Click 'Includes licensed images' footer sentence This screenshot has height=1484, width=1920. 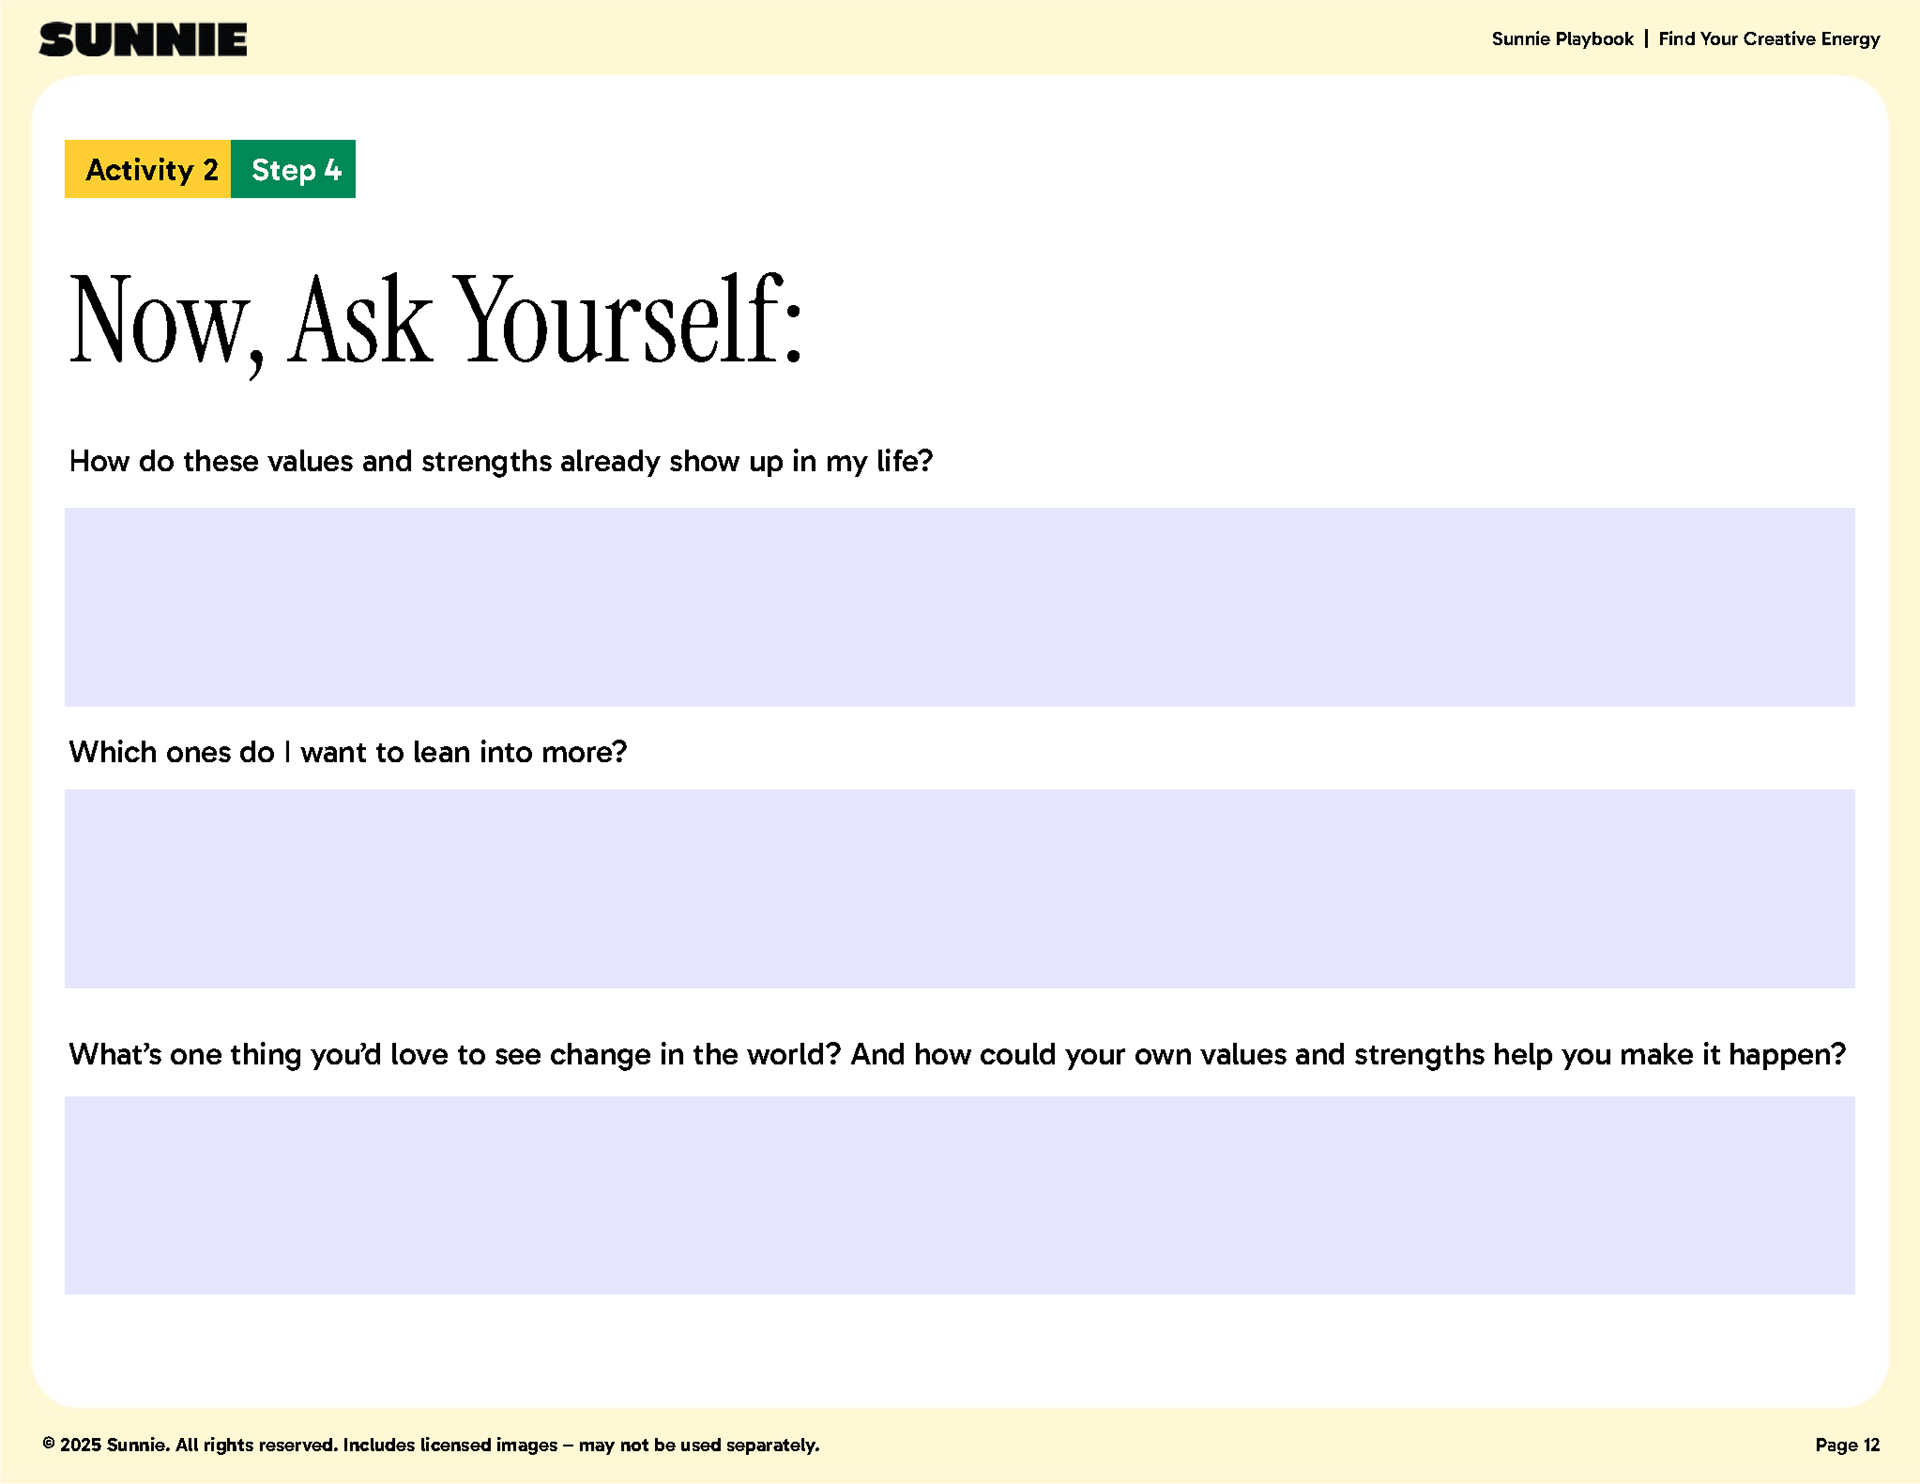(580, 1445)
